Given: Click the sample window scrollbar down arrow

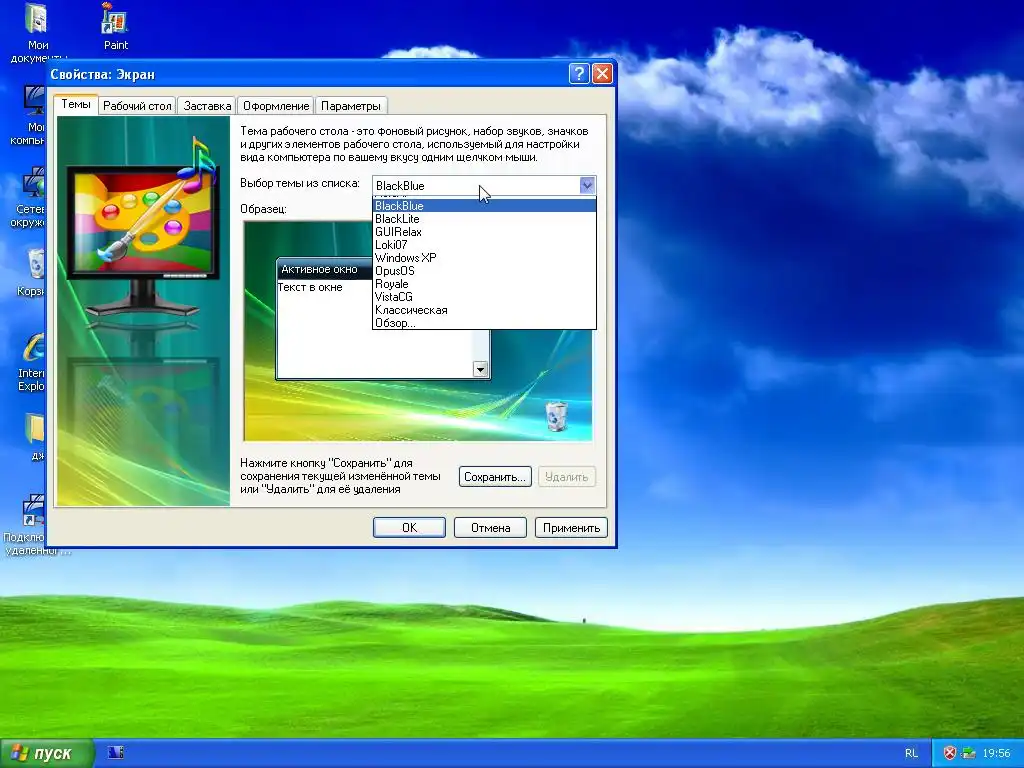Looking at the screenshot, I should [481, 370].
